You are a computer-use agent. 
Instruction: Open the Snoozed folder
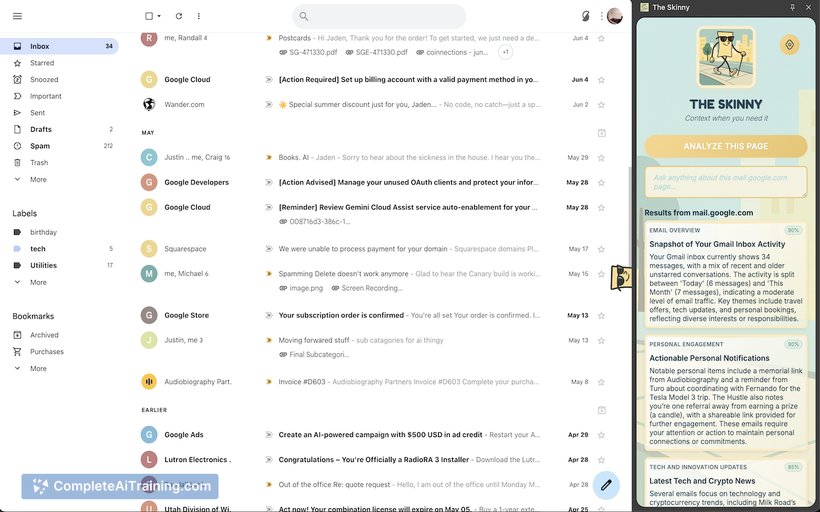59,79
